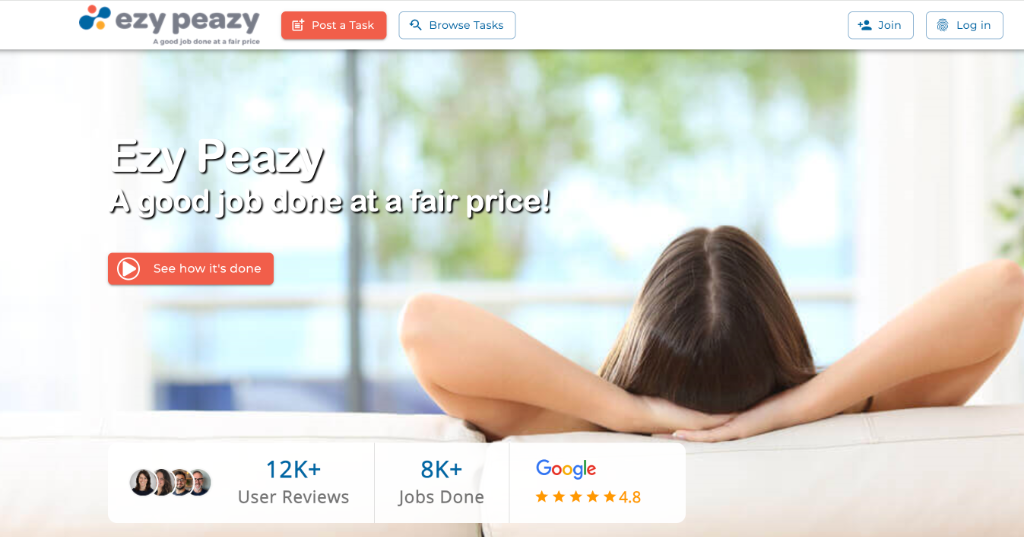Open the Post a Task button
Screen dimensions: 1024x537
pyautogui.click(x=334, y=25)
